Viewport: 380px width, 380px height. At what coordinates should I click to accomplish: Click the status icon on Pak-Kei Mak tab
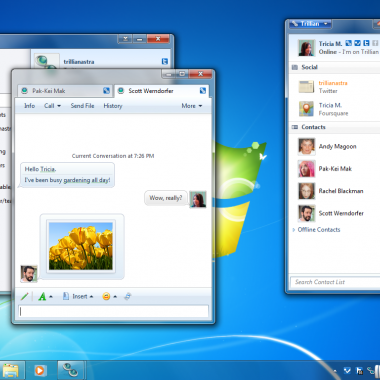tap(24, 91)
